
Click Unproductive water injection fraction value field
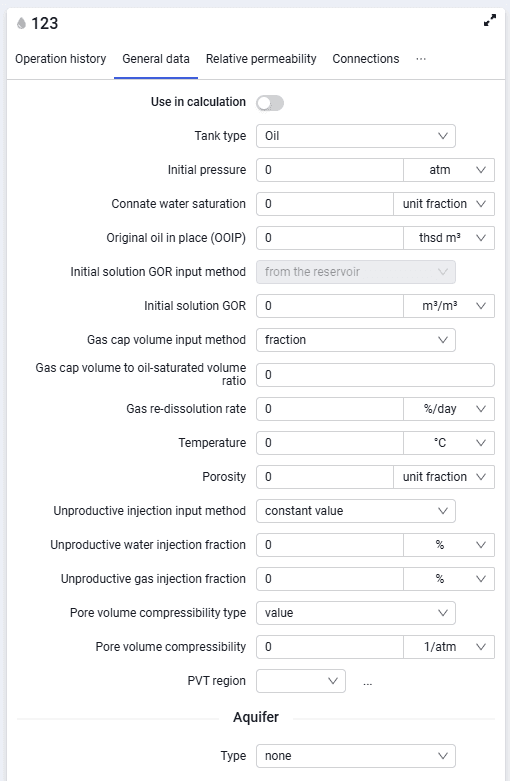tap(330, 545)
